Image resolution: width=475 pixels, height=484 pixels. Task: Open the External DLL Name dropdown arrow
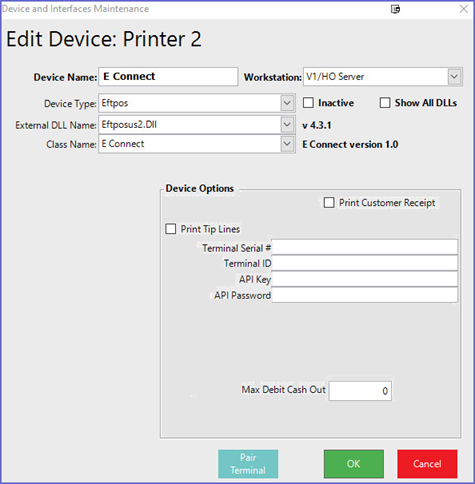287,125
